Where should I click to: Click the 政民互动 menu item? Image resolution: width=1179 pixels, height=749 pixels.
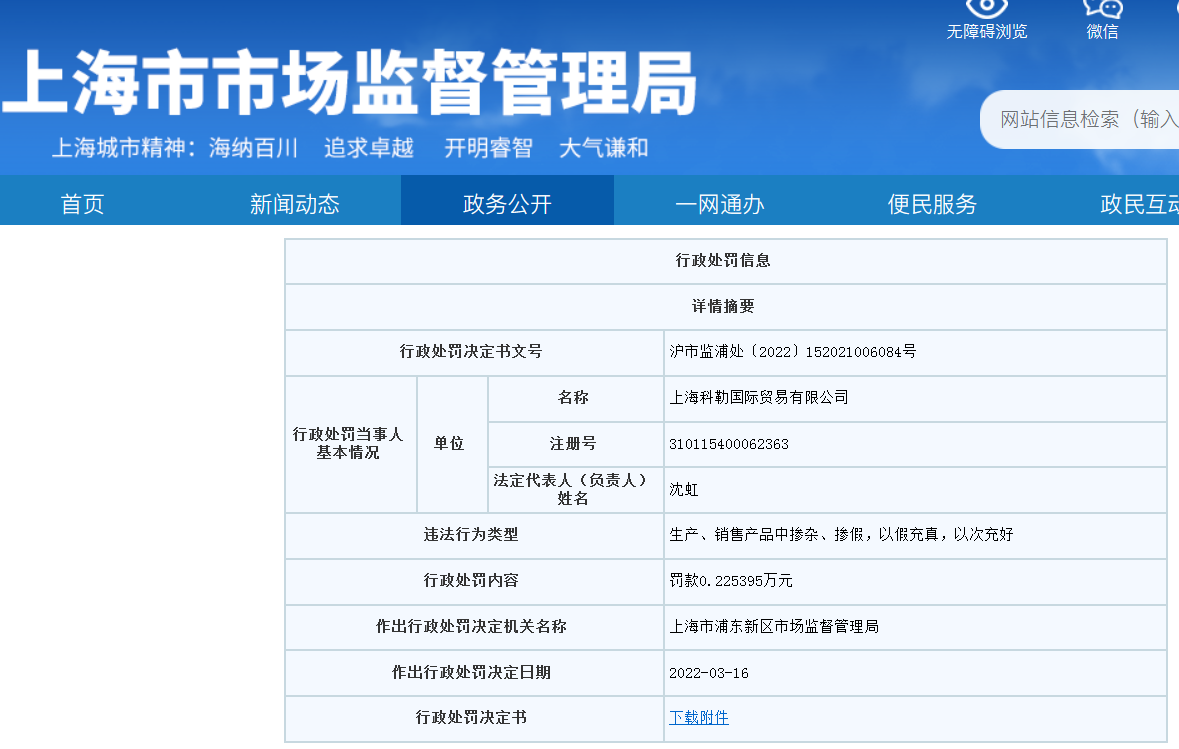(x=1139, y=204)
